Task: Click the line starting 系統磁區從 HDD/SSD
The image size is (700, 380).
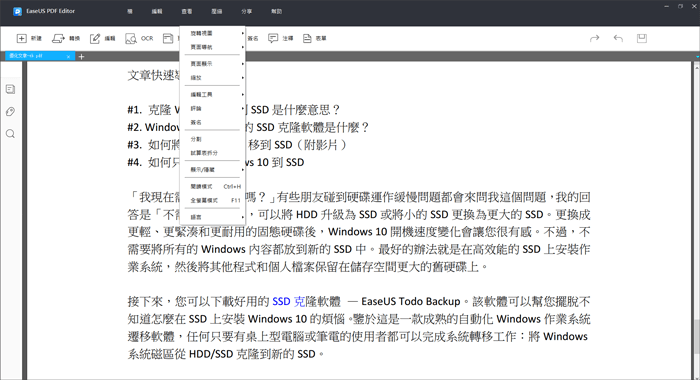Action: click(x=225, y=354)
